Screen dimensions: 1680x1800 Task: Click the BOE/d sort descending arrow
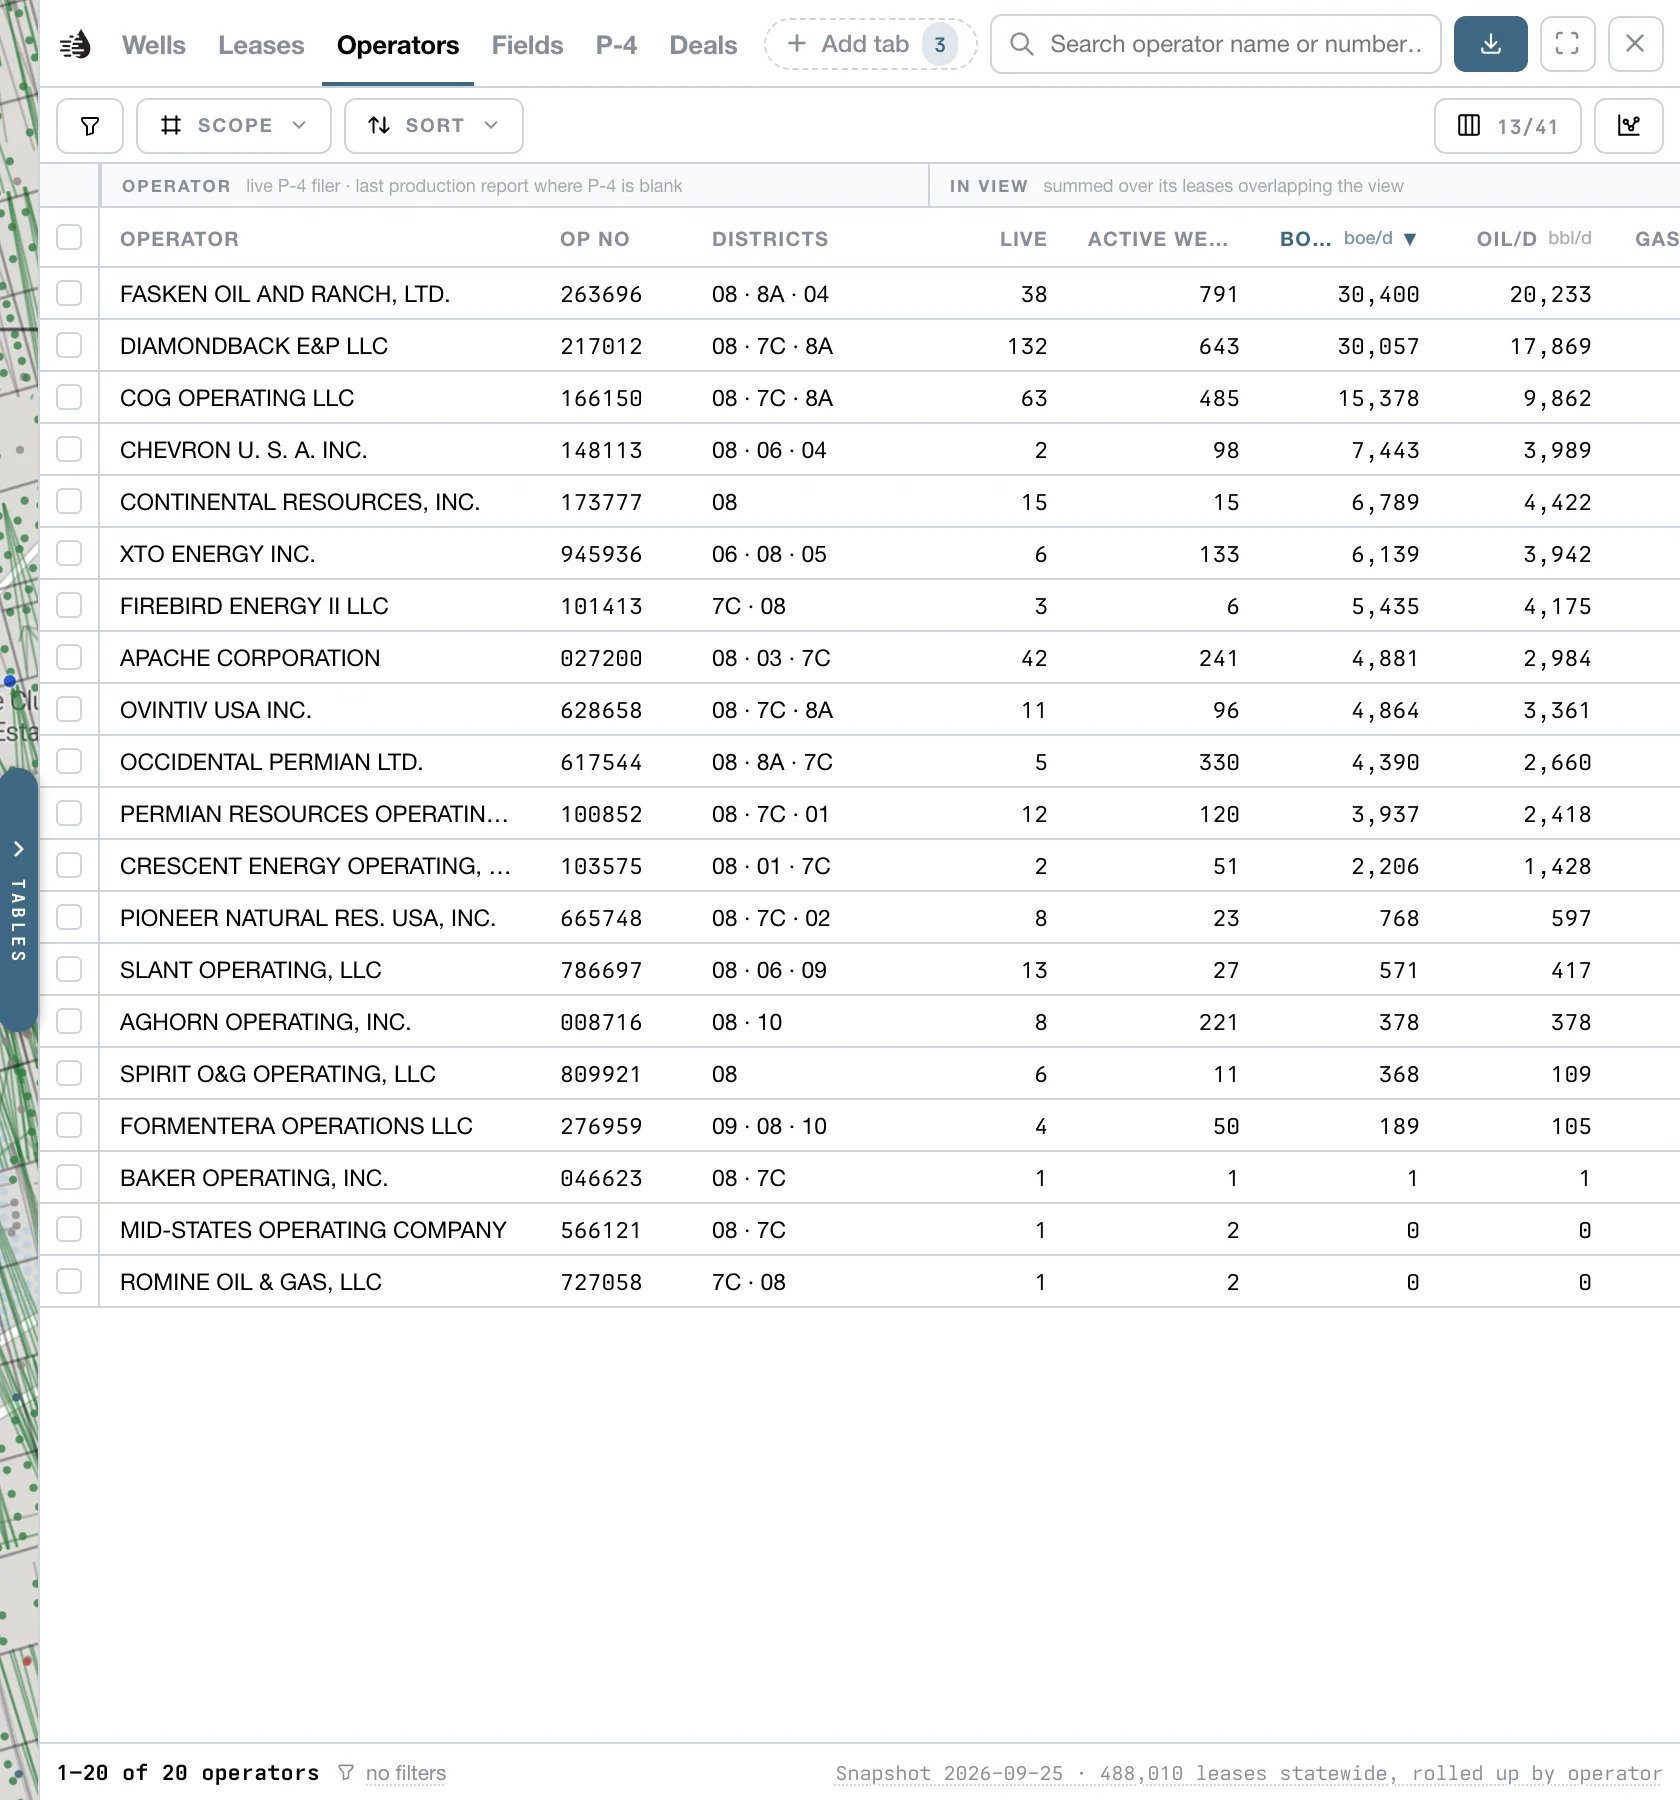pos(1410,239)
